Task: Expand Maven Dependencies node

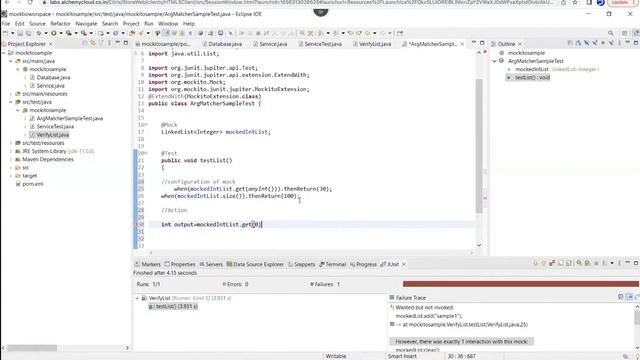Action: (x=11, y=159)
